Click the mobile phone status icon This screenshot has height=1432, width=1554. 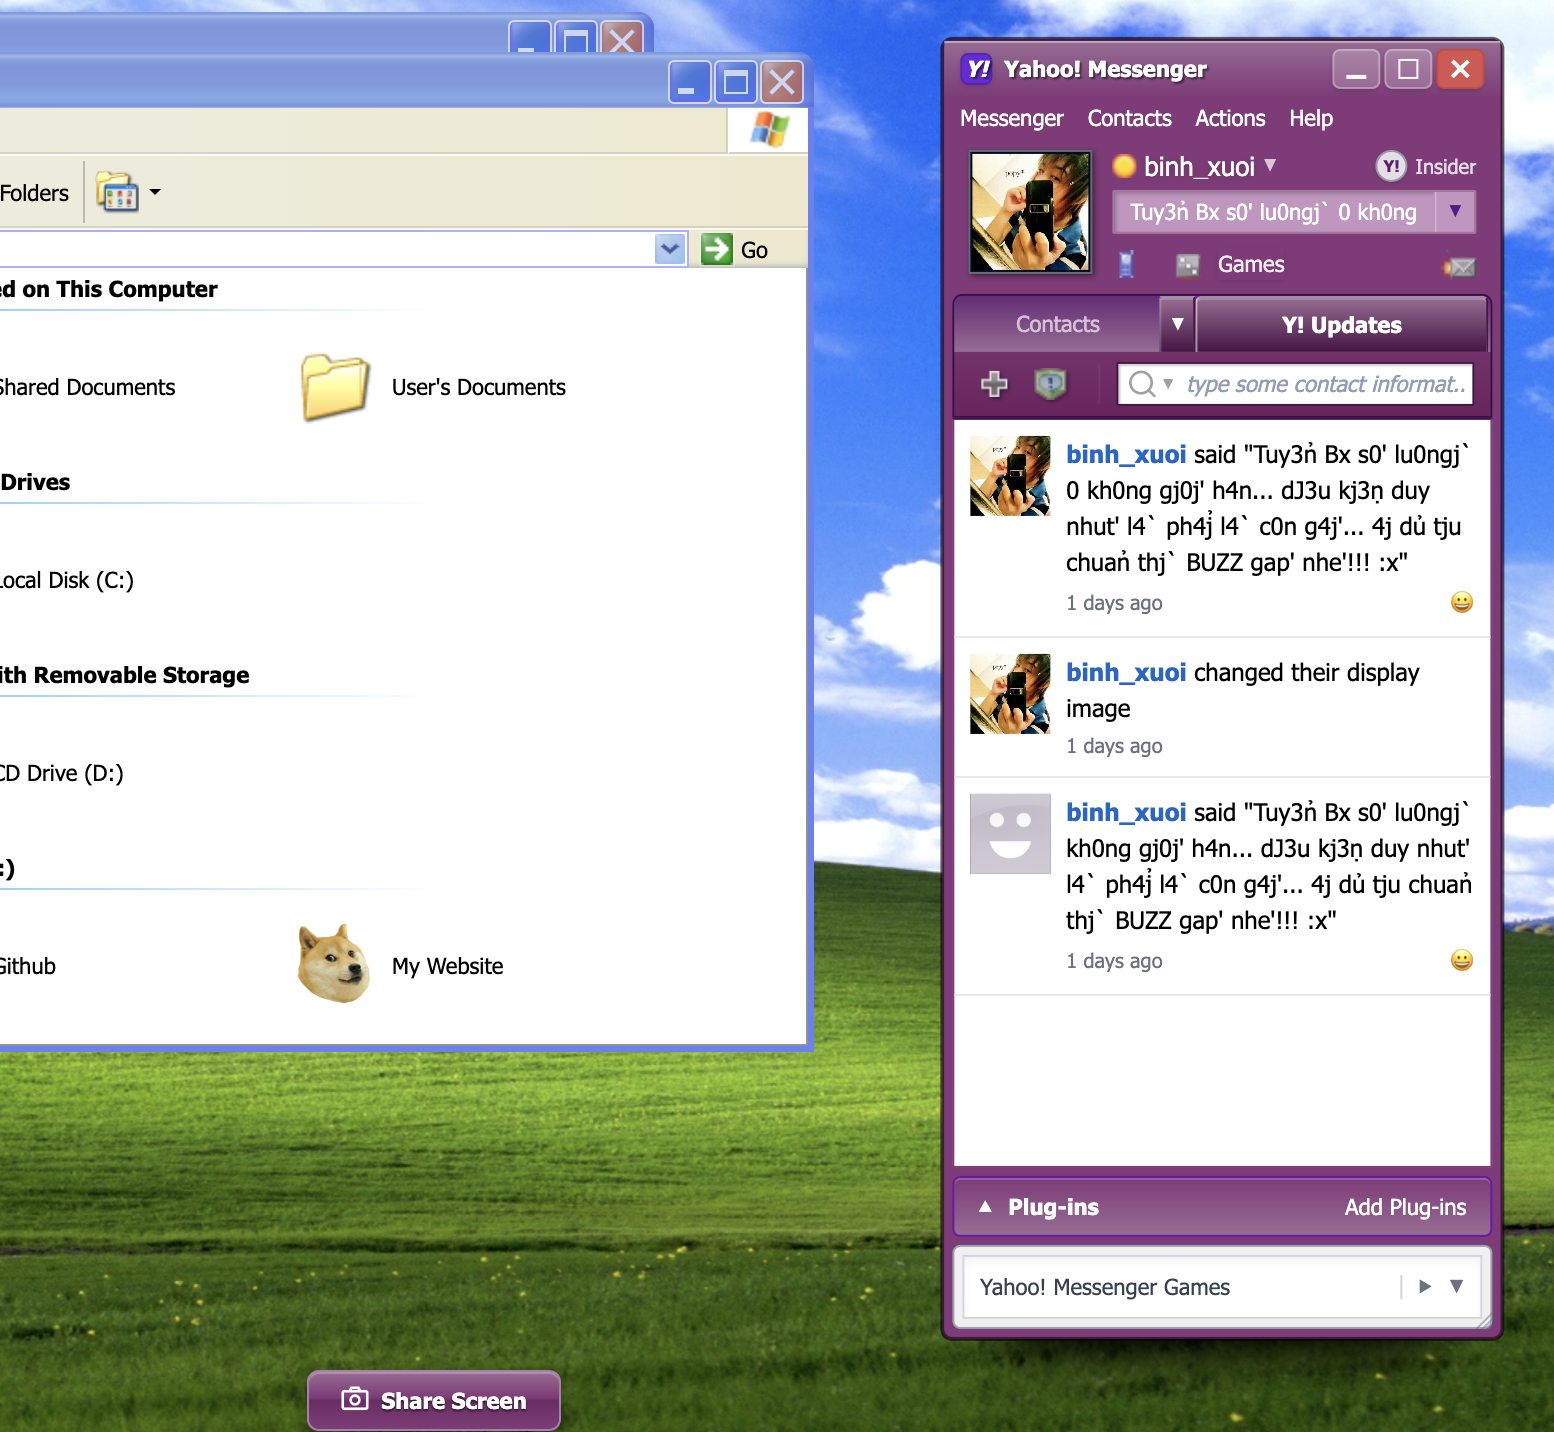pos(1128,264)
